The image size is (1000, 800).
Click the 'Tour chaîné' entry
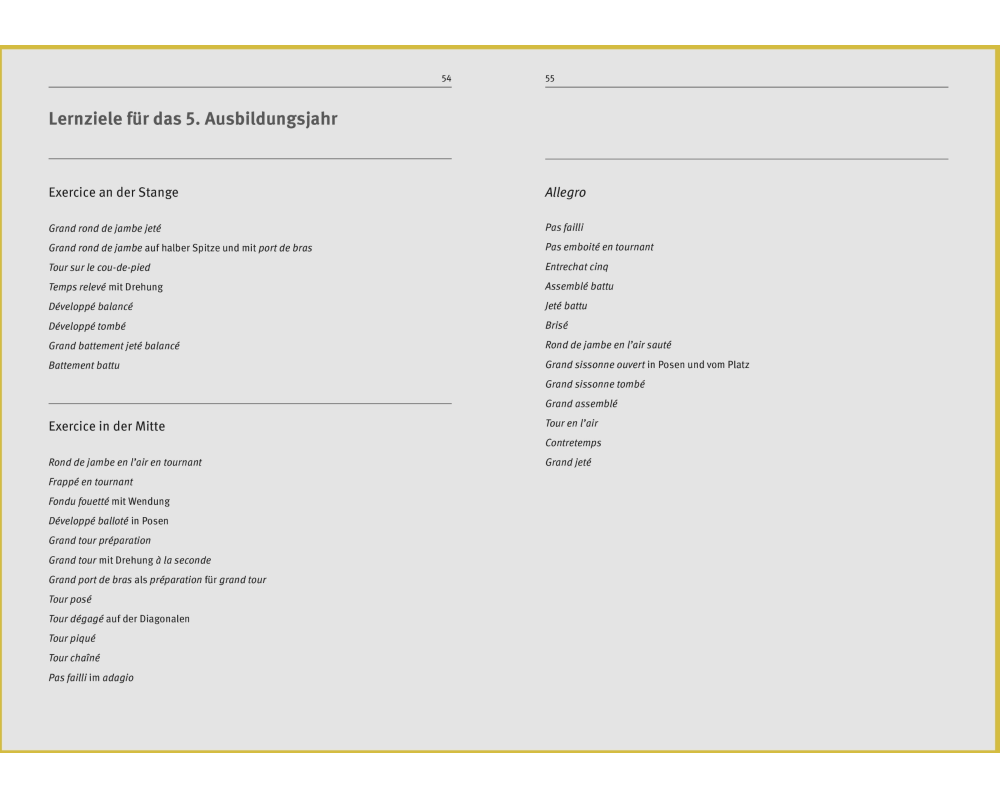tap(74, 657)
